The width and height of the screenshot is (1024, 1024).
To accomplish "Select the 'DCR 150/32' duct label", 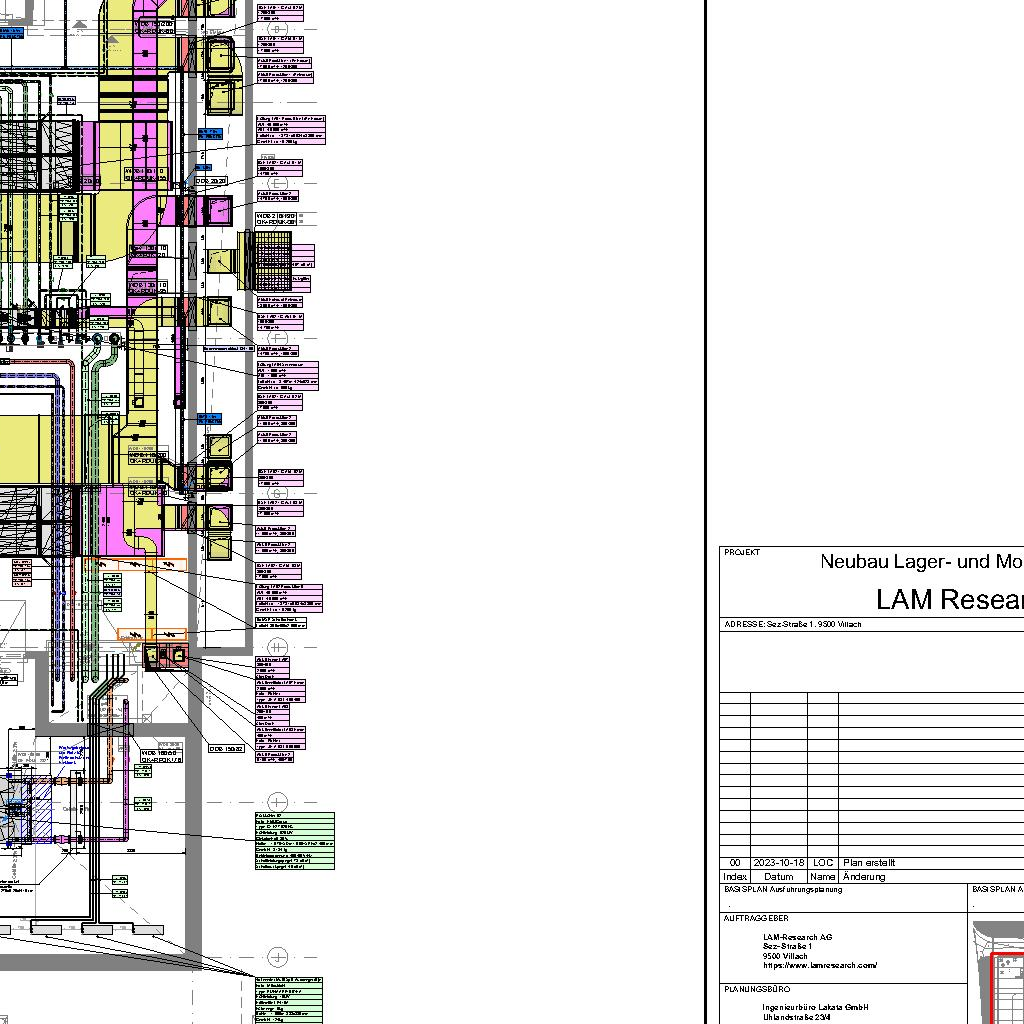I will (x=227, y=748).
